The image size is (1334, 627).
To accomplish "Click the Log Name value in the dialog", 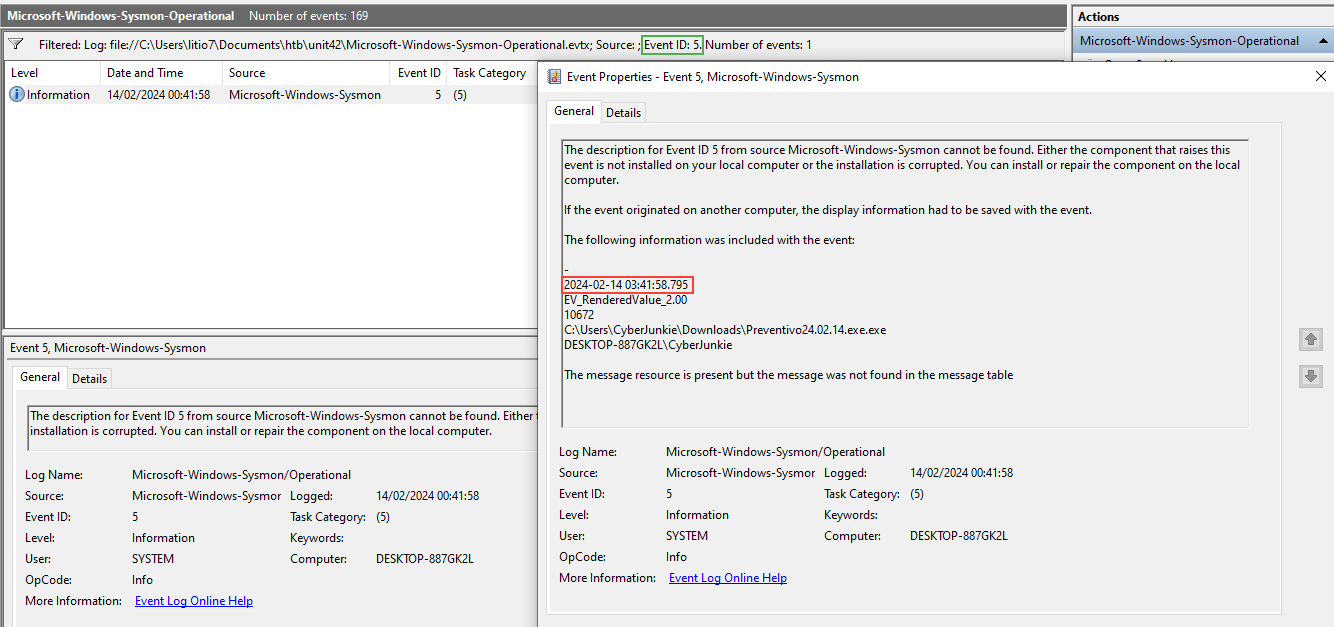I will [775, 452].
